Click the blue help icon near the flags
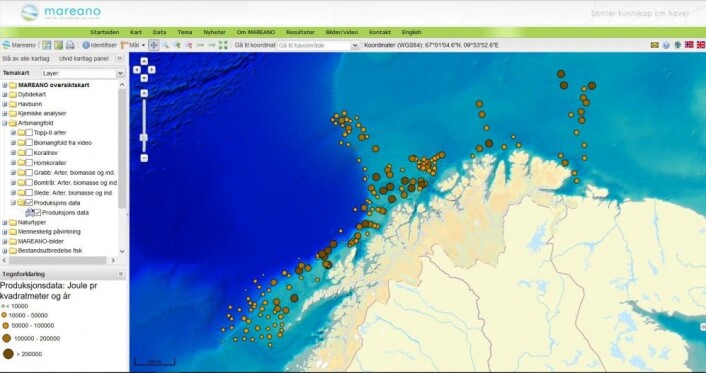706x373 pixels. click(666, 45)
